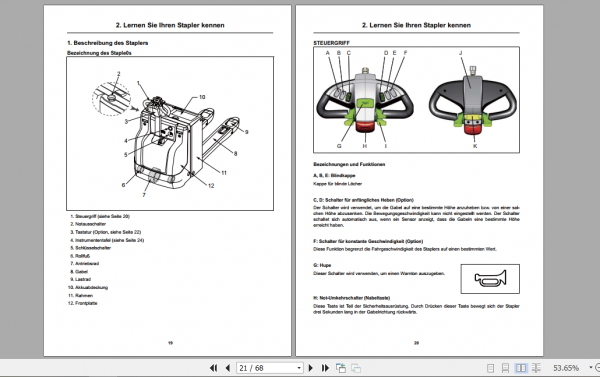Click the greyed next view icon

click(x=356, y=368)
